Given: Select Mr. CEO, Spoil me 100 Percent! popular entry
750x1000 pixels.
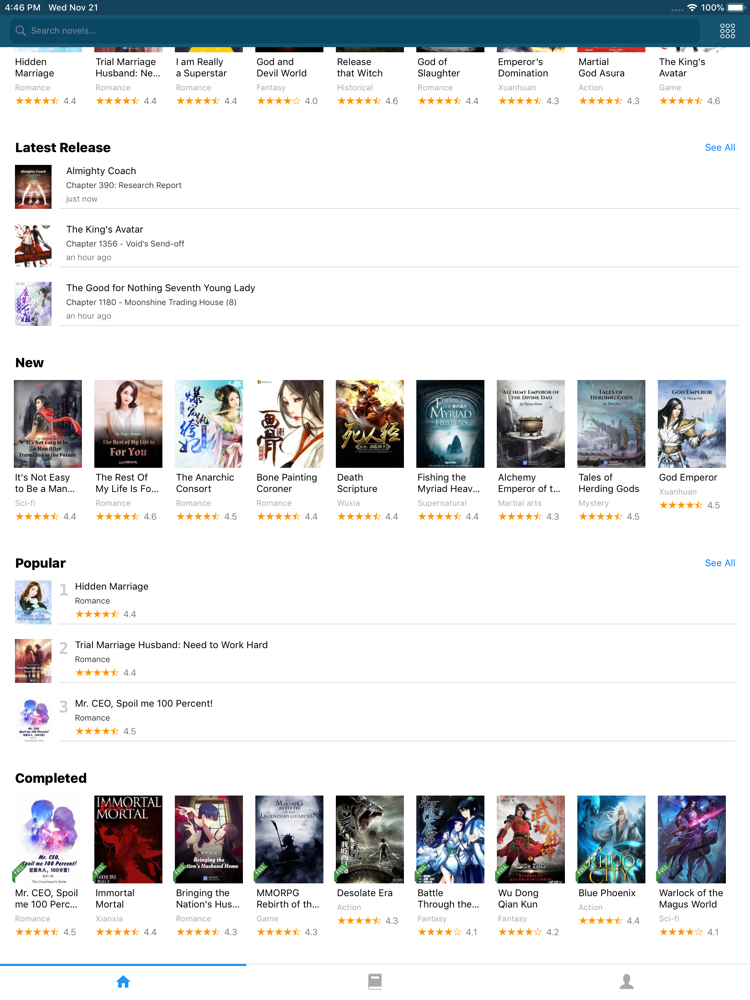Looking at the screenshot, I should pos(375,717).
